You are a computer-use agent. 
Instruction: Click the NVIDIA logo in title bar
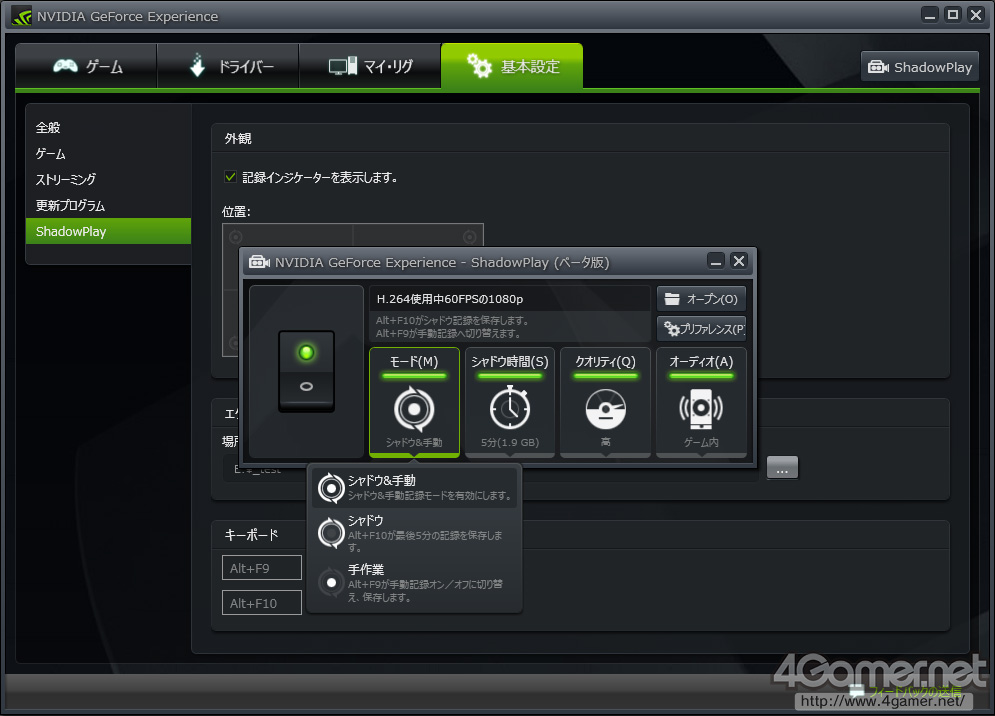(x=22, y=16)
